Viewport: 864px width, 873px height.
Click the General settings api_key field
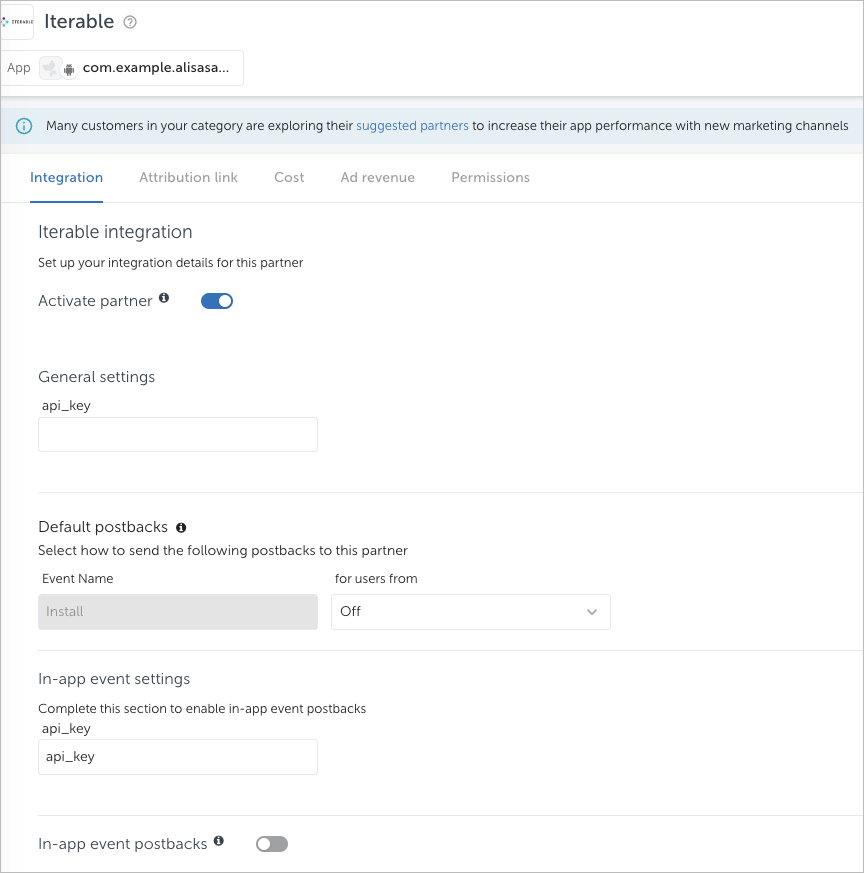[178, 434]
